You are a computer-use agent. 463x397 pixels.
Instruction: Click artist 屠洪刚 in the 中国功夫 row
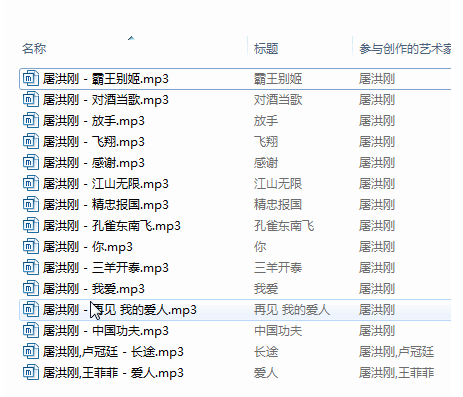377,331
